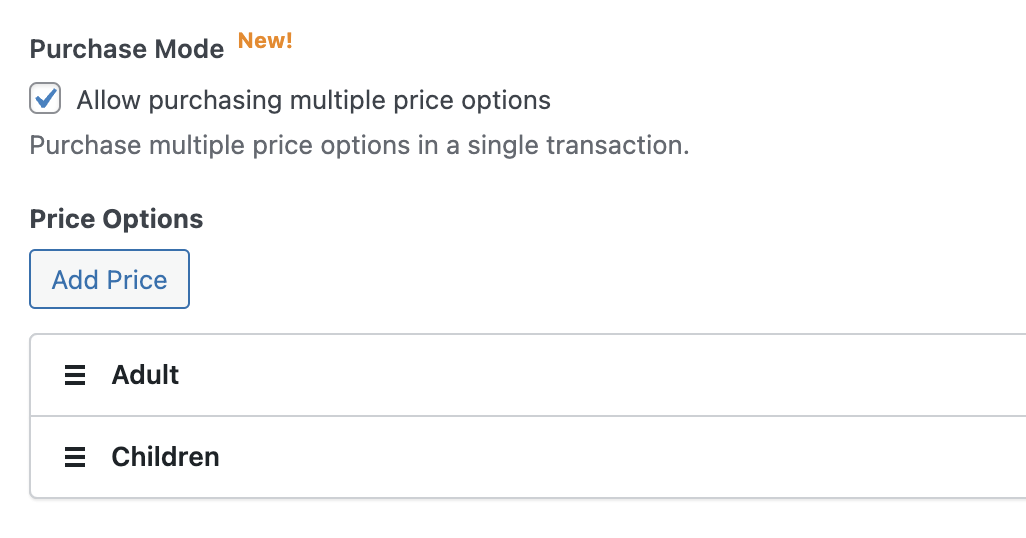Click the word 'Price' in Add Price
The image size is (1026, 538).
click(137, 280)
